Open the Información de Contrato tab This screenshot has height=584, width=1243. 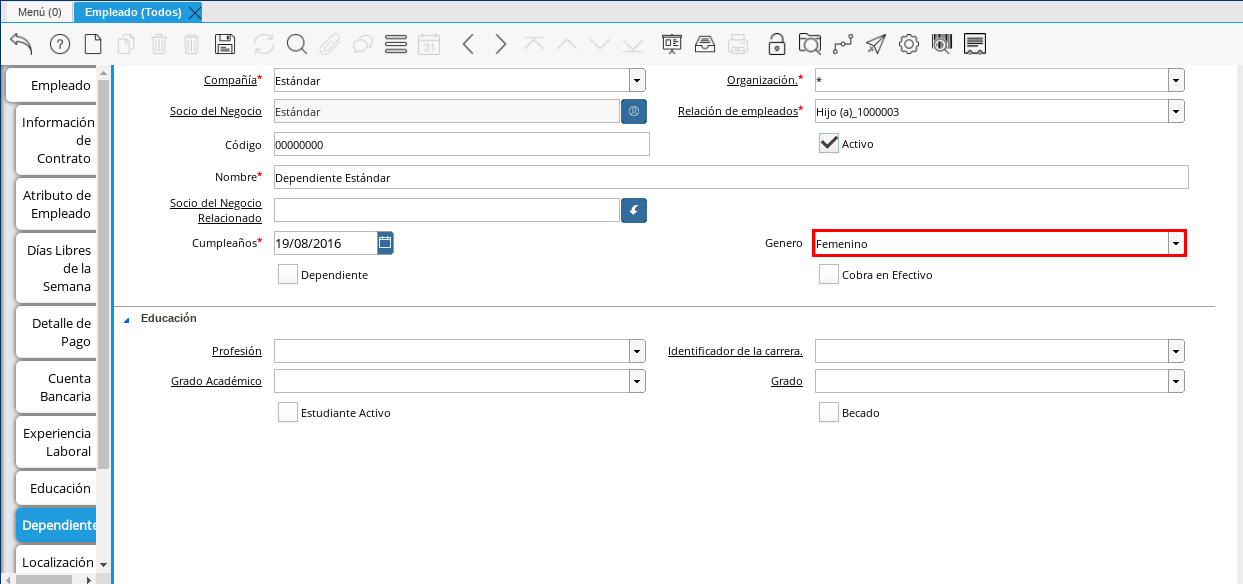point(56,140)
